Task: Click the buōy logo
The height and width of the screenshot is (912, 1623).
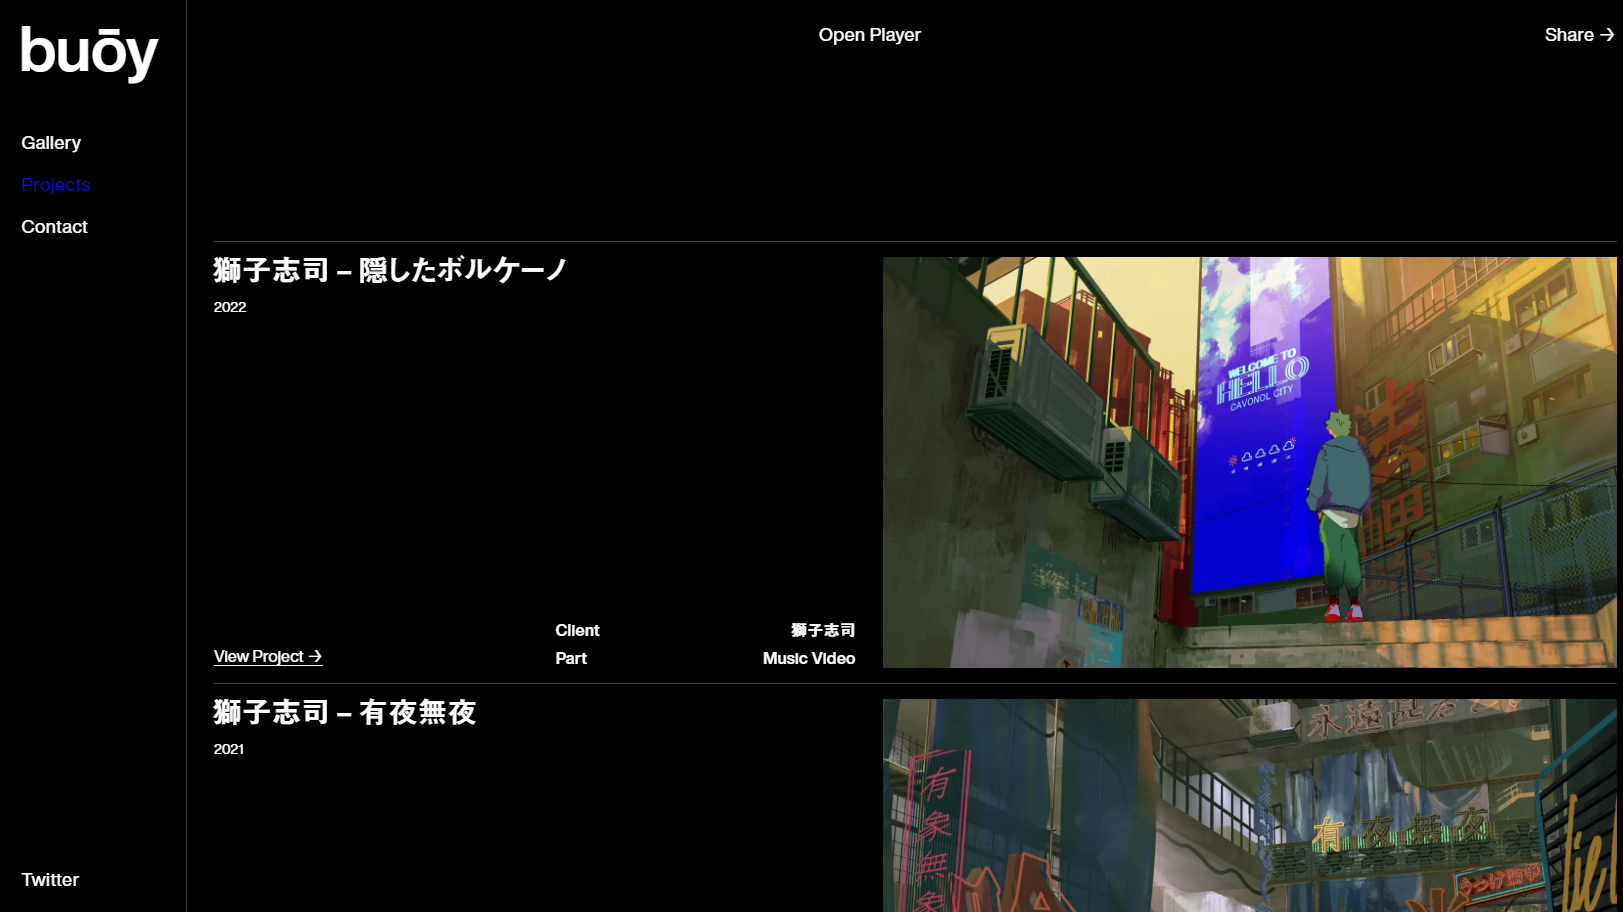Action: coord(90,53)
